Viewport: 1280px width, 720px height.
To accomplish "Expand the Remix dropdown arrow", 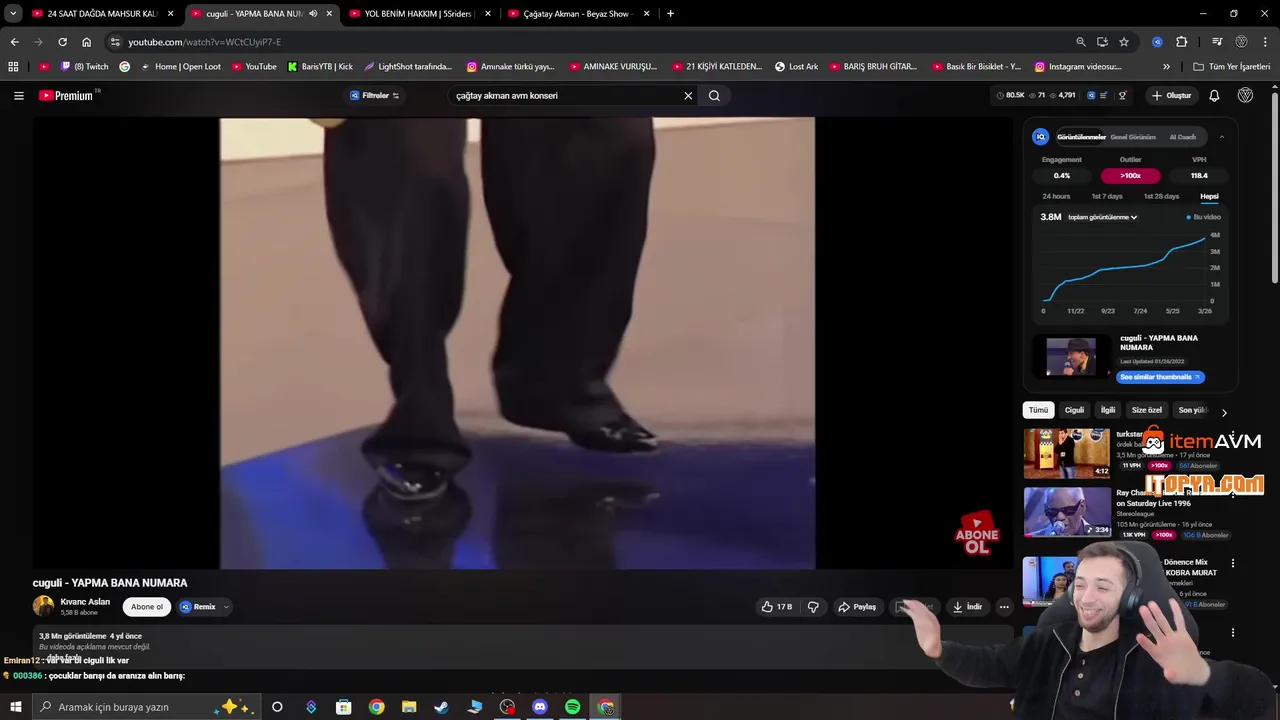I will click(x=226, y=607).
